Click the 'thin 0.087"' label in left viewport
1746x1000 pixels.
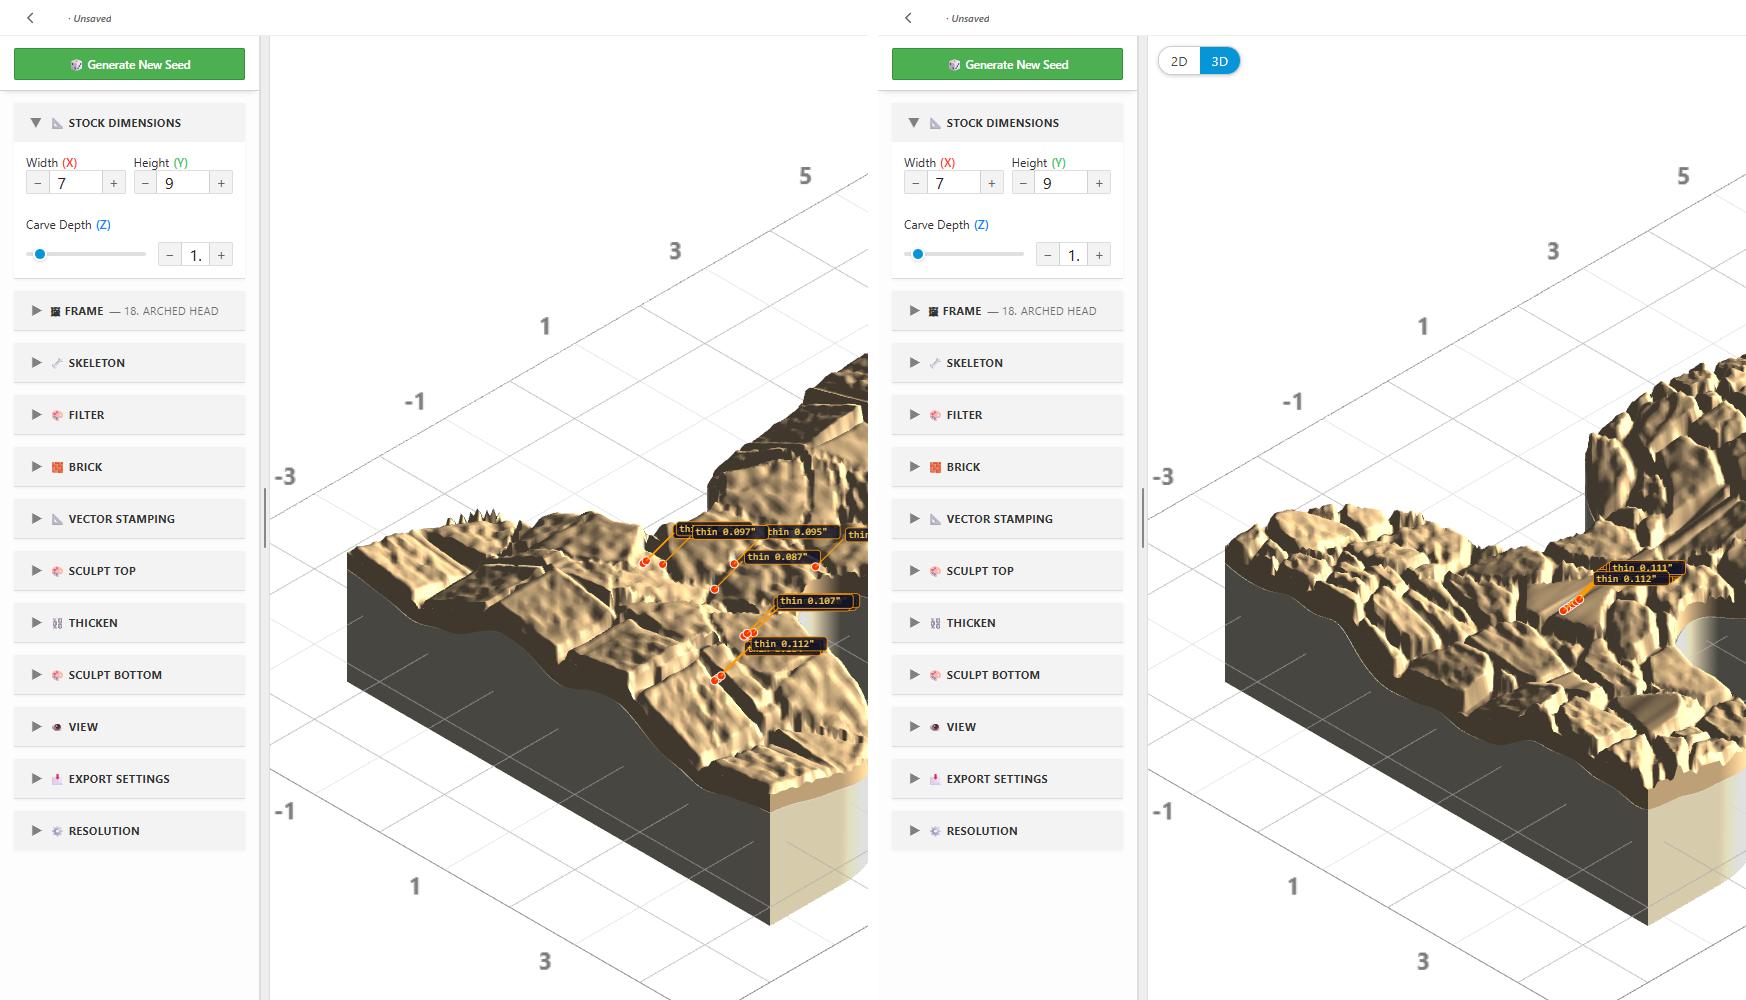click(x=782, y=557)
